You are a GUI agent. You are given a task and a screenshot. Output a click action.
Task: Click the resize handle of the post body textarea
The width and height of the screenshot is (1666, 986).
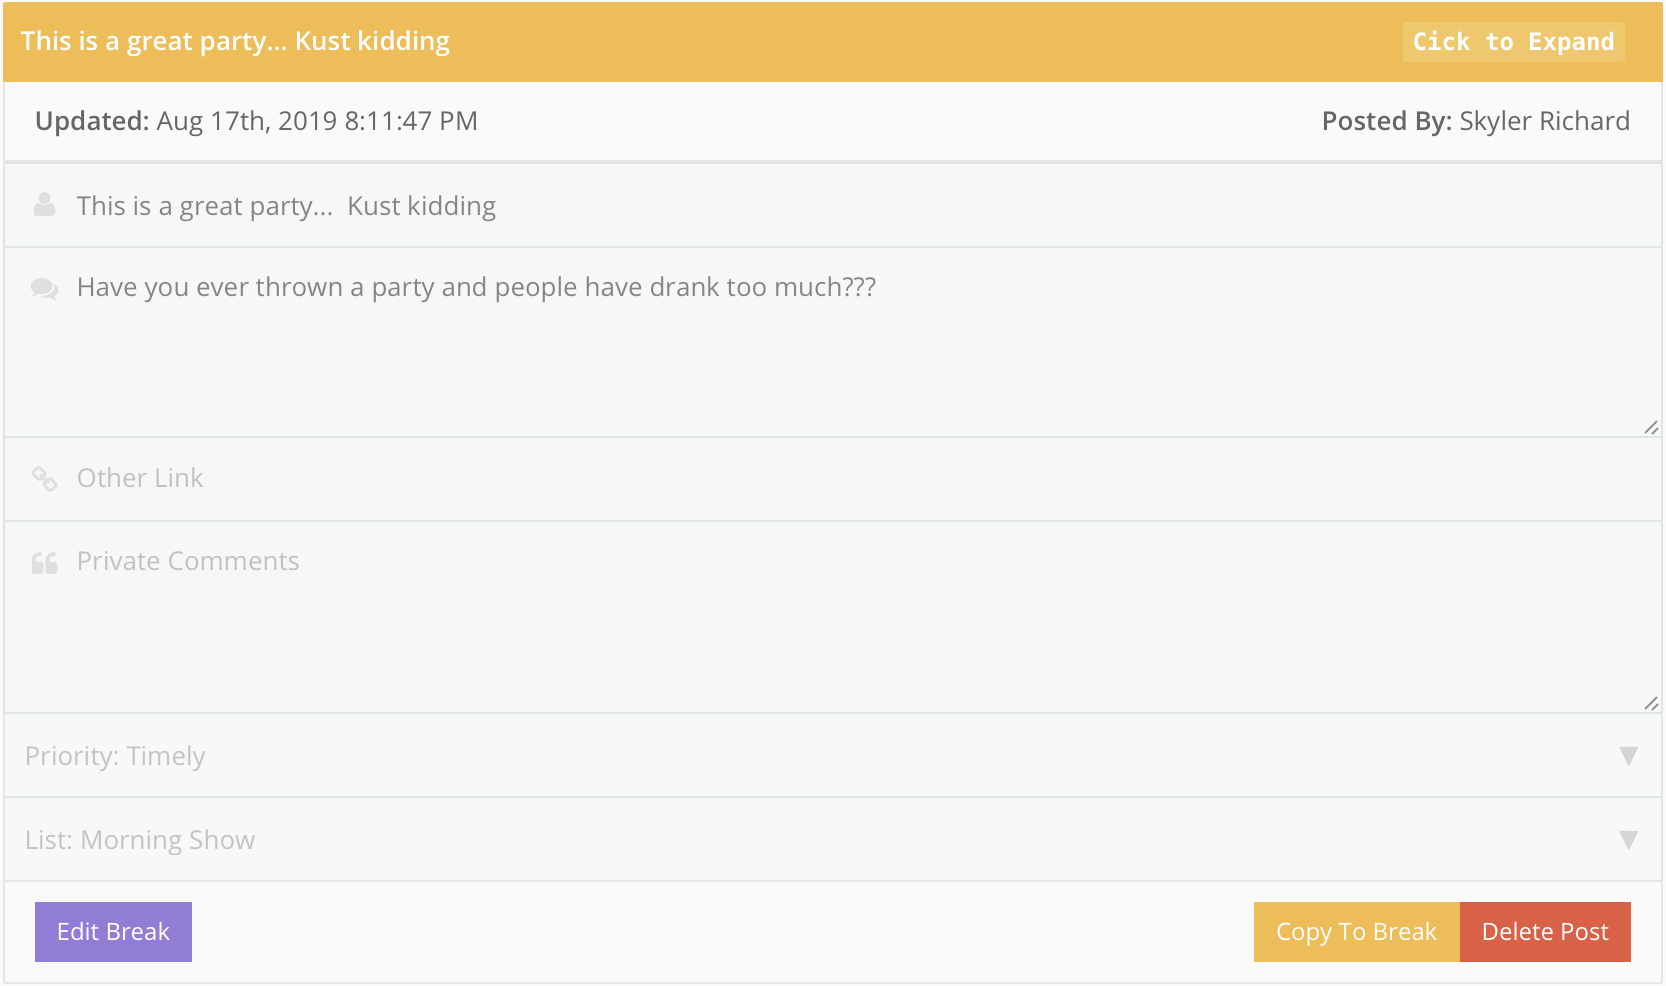click(x=1650, y=427)
